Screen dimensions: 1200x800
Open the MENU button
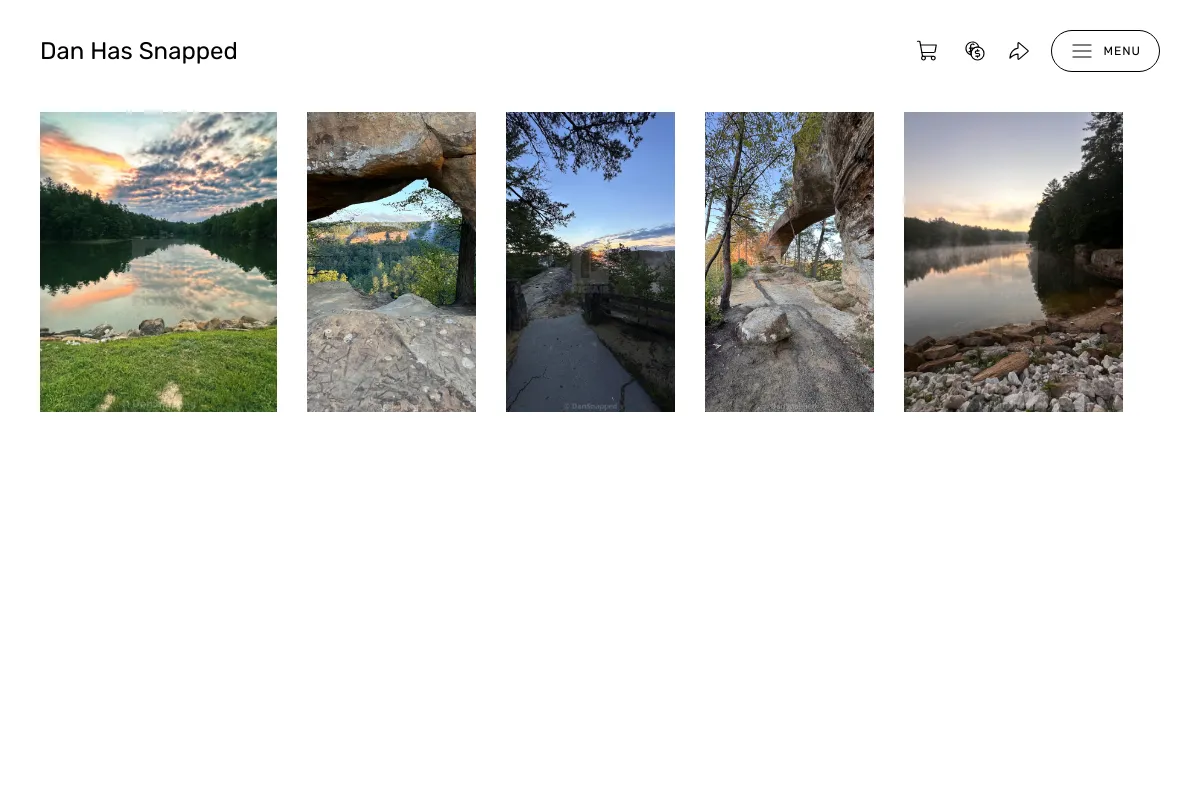point(1105,51)
